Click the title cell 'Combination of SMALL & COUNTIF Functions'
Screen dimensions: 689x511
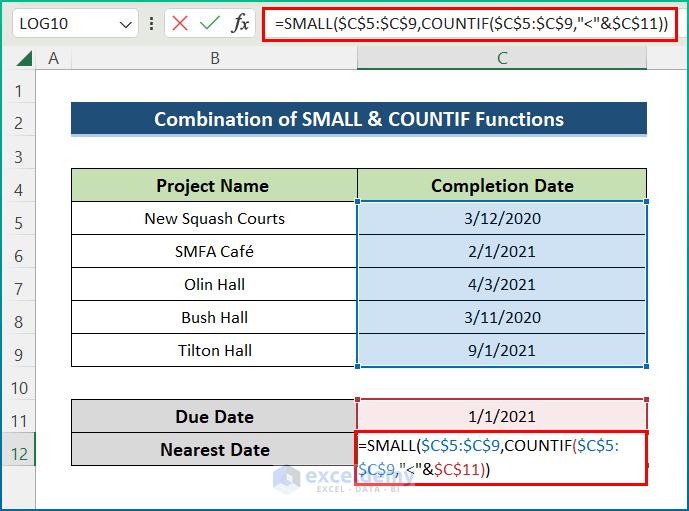coord(359,119)
